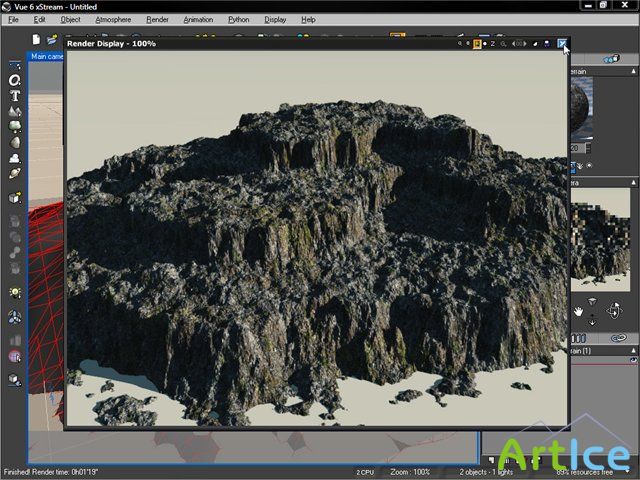The width and height of the screenshot is (640, 480).
Task: Click the planet icon in left toolbar
Action: [15, 174]
